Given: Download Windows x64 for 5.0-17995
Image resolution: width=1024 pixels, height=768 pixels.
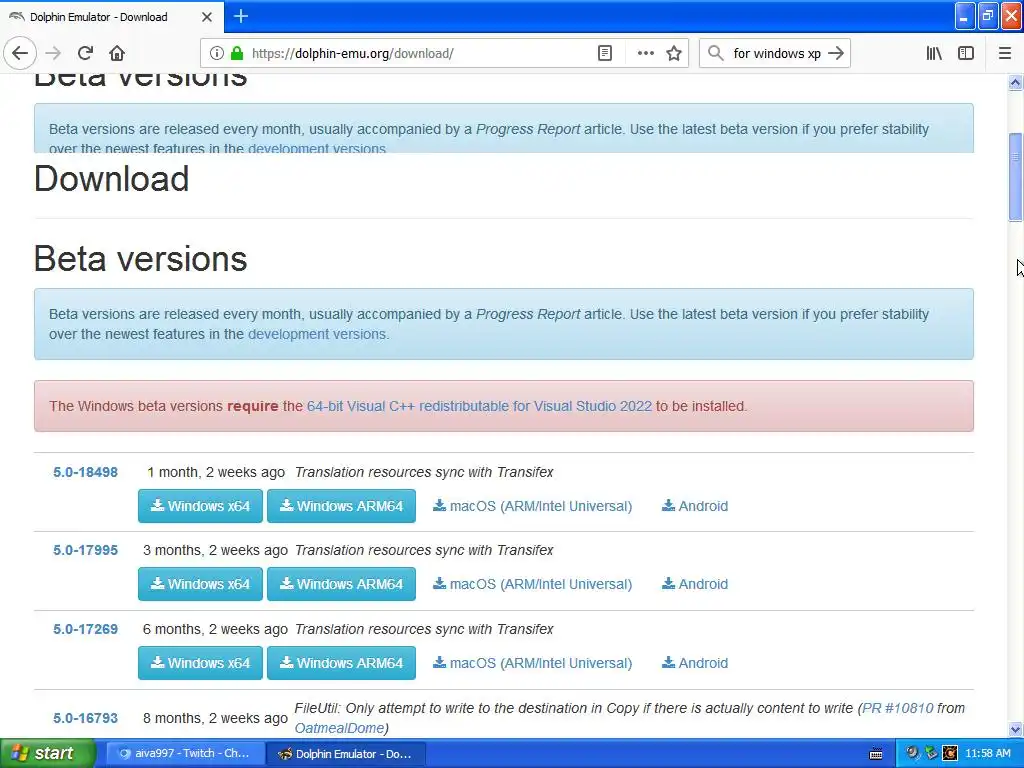Looking at the screenshot, I should tap(200, 584).
